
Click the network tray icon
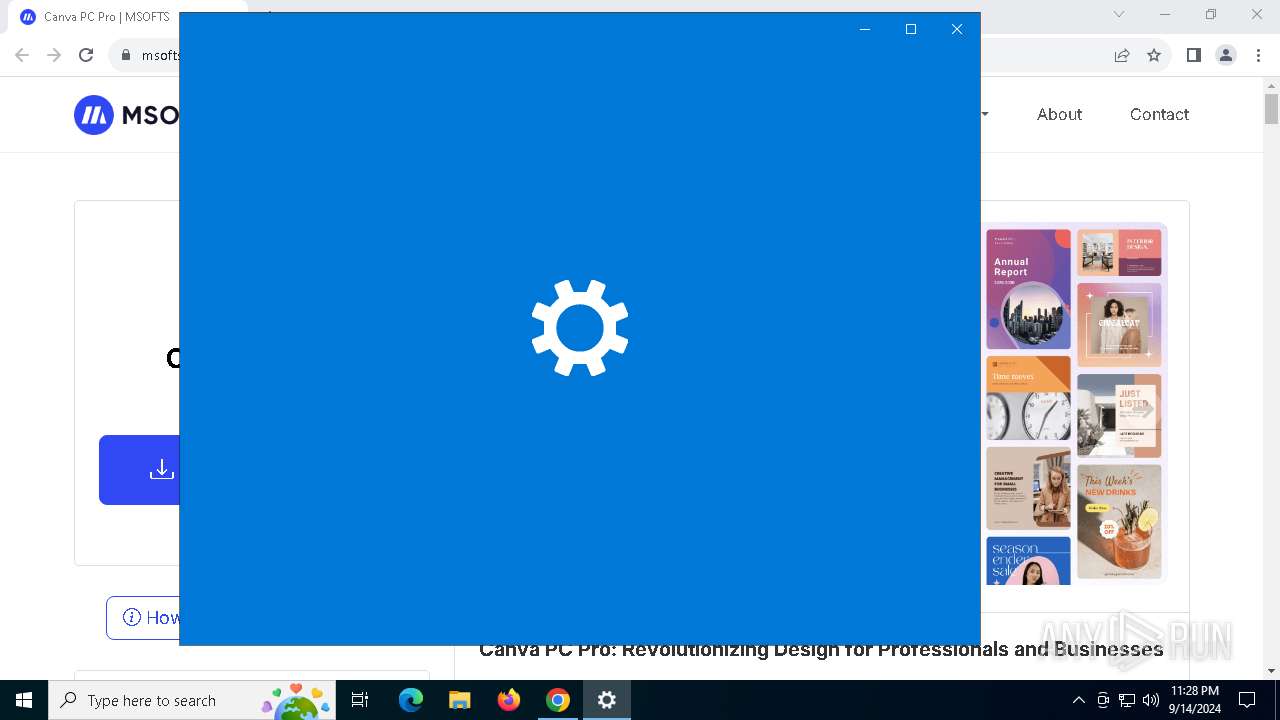coord(1127,700)
